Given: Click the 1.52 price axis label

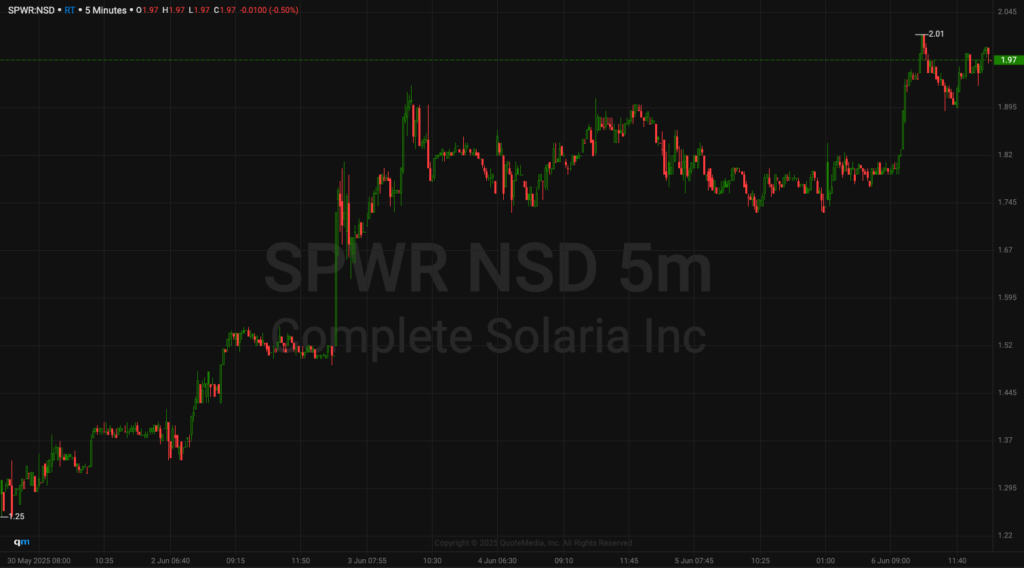Looking at the screenshot, I should (x=1005, y=345).
